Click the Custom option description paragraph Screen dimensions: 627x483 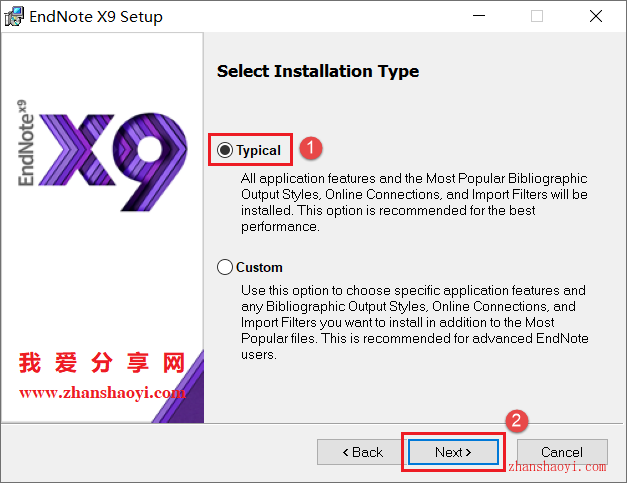(415, 322)
